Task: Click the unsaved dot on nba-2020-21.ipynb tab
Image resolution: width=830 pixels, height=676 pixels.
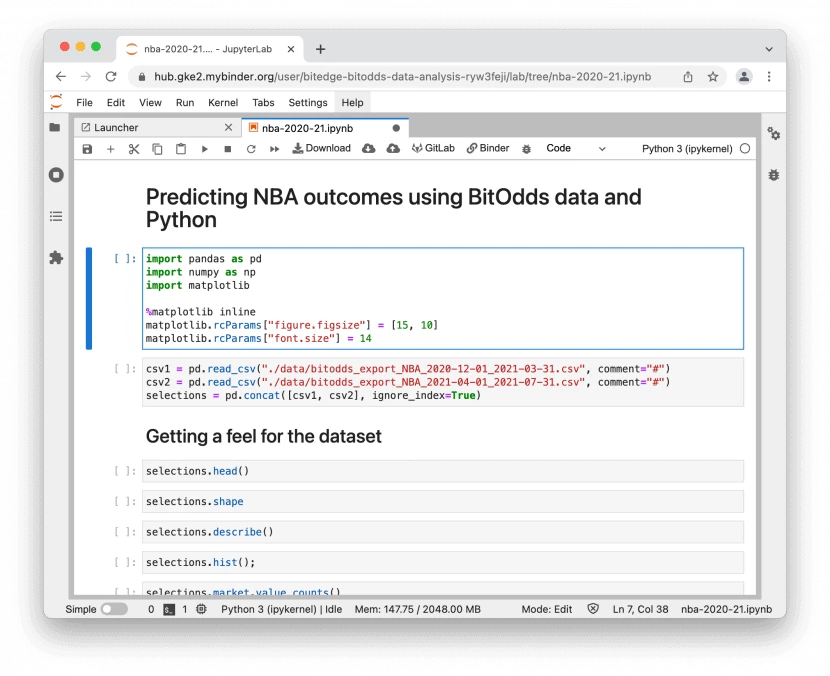Action: (x=396, y=128)
